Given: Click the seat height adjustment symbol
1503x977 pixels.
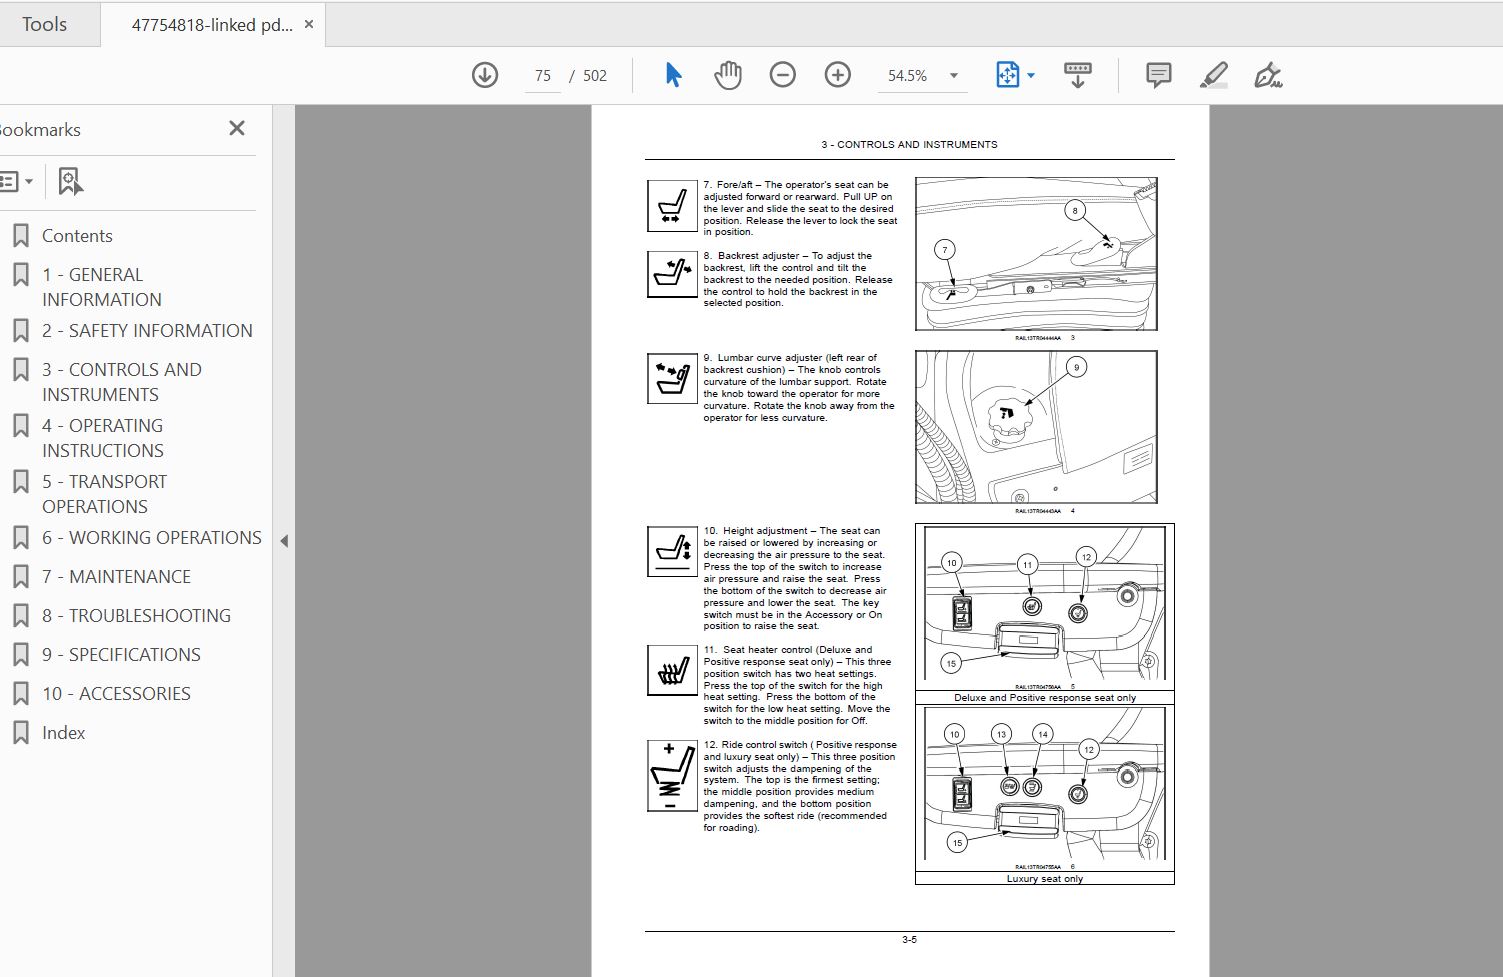Looking at the screenshot, I should [672, 552].
